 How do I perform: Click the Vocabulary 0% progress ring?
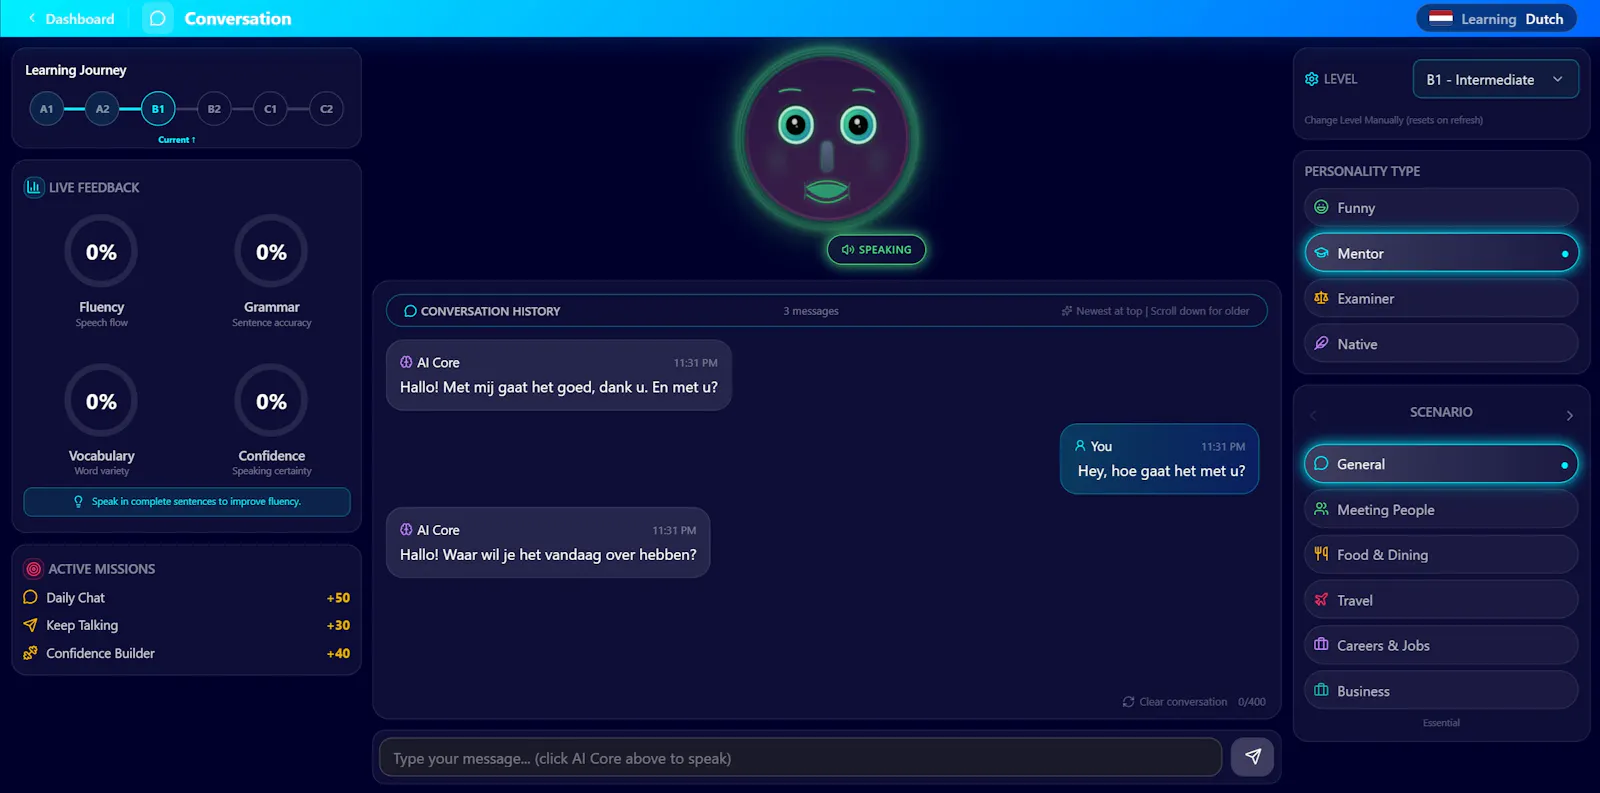click(x=101, y=401)
